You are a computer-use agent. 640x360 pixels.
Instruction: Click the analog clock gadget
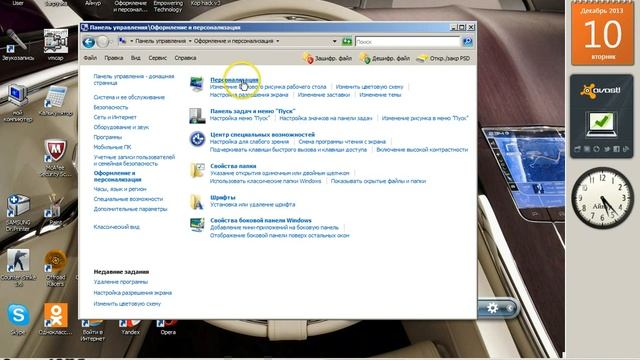click(602, 198)
